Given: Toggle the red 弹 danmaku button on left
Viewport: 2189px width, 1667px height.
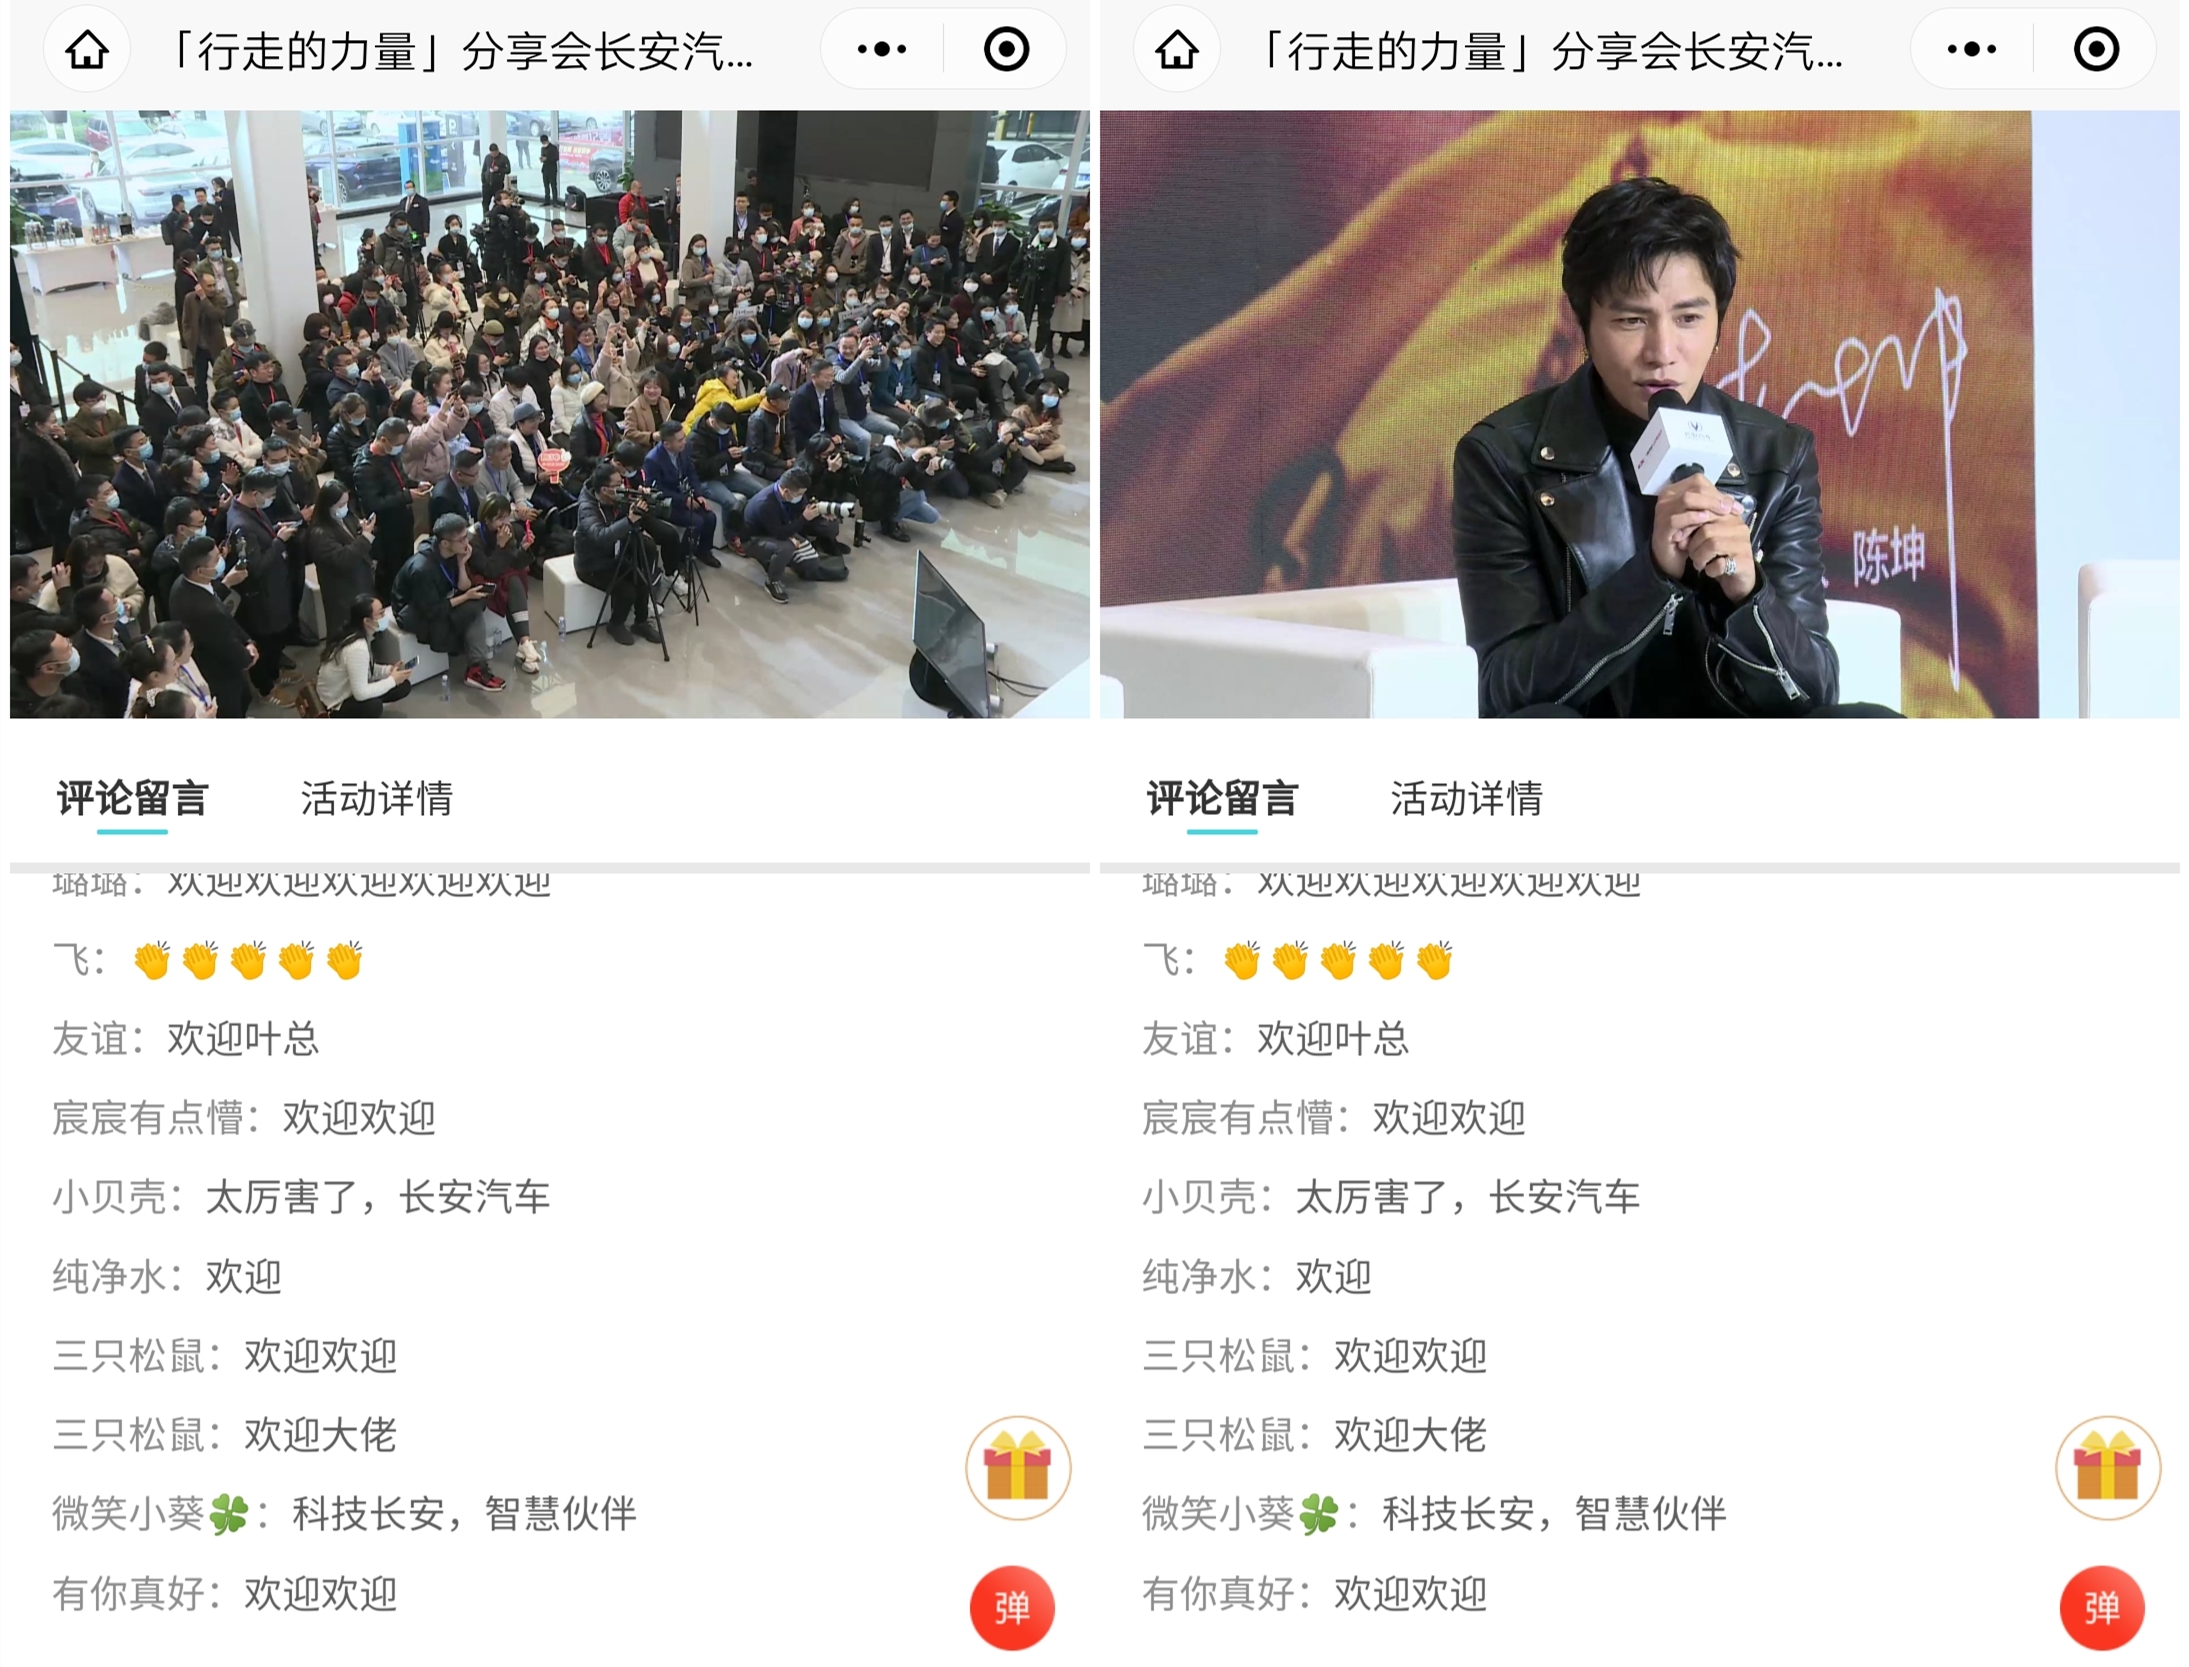Looking at the screenshot, I should coord(1012,1607).
